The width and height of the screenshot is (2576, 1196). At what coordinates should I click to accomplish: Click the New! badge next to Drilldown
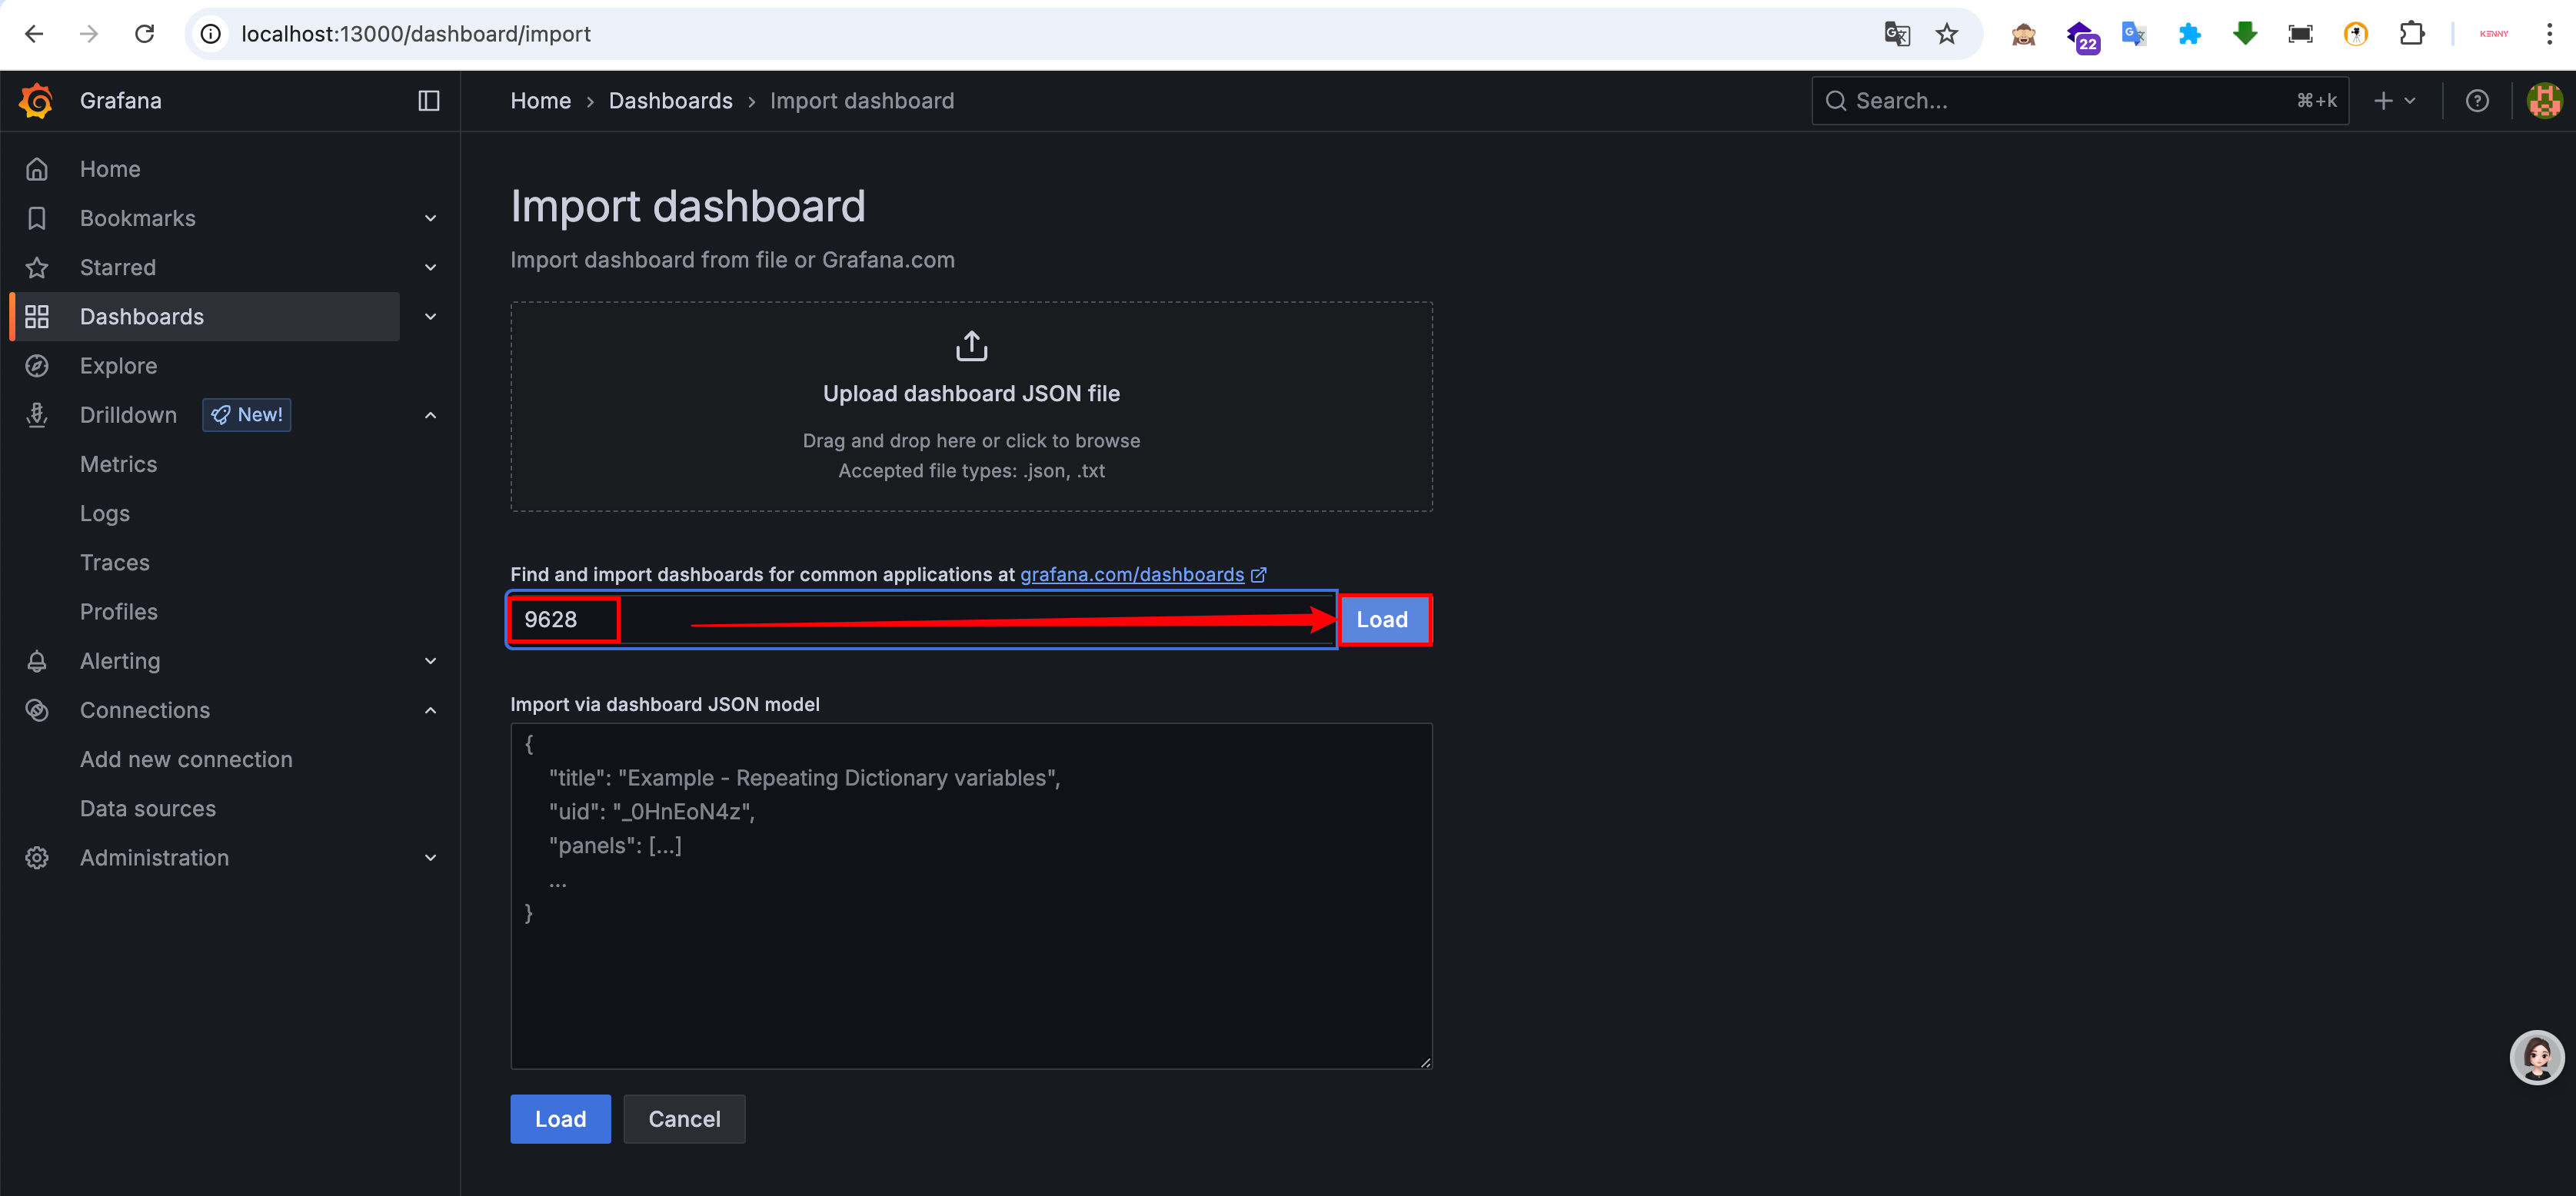coord(246,414)
